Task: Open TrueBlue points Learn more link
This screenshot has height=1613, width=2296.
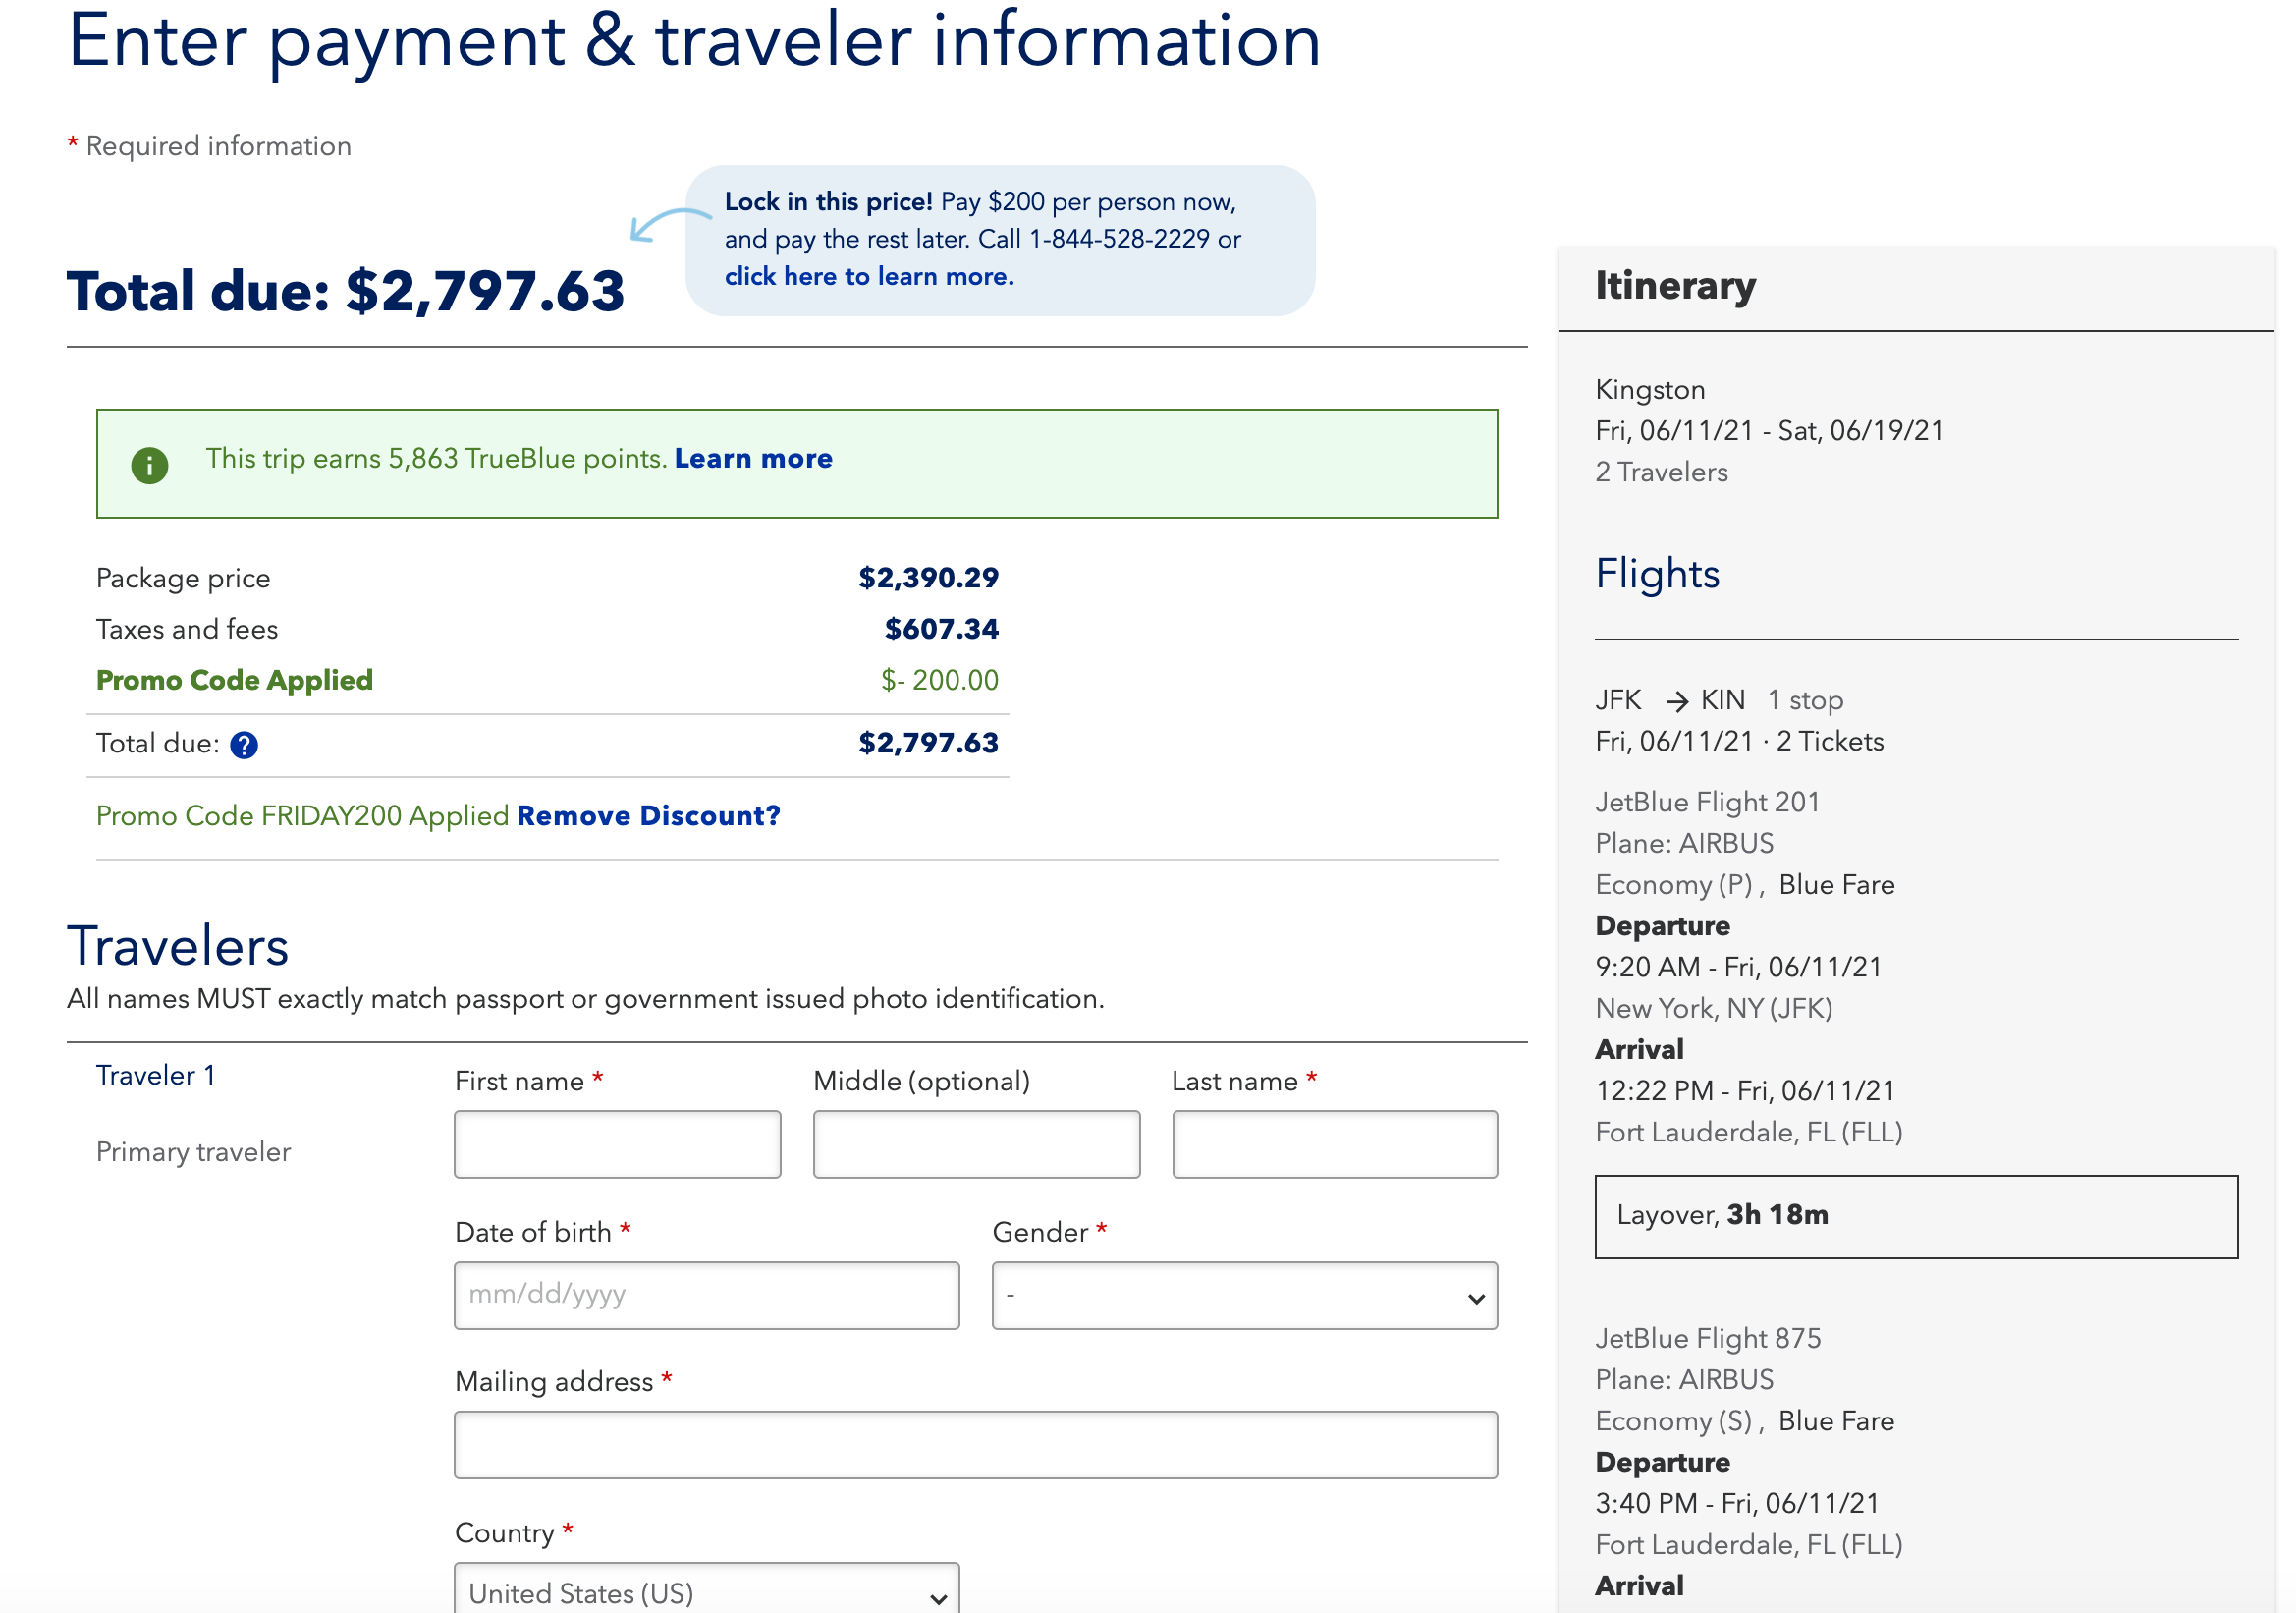Action: coord(753,459)
